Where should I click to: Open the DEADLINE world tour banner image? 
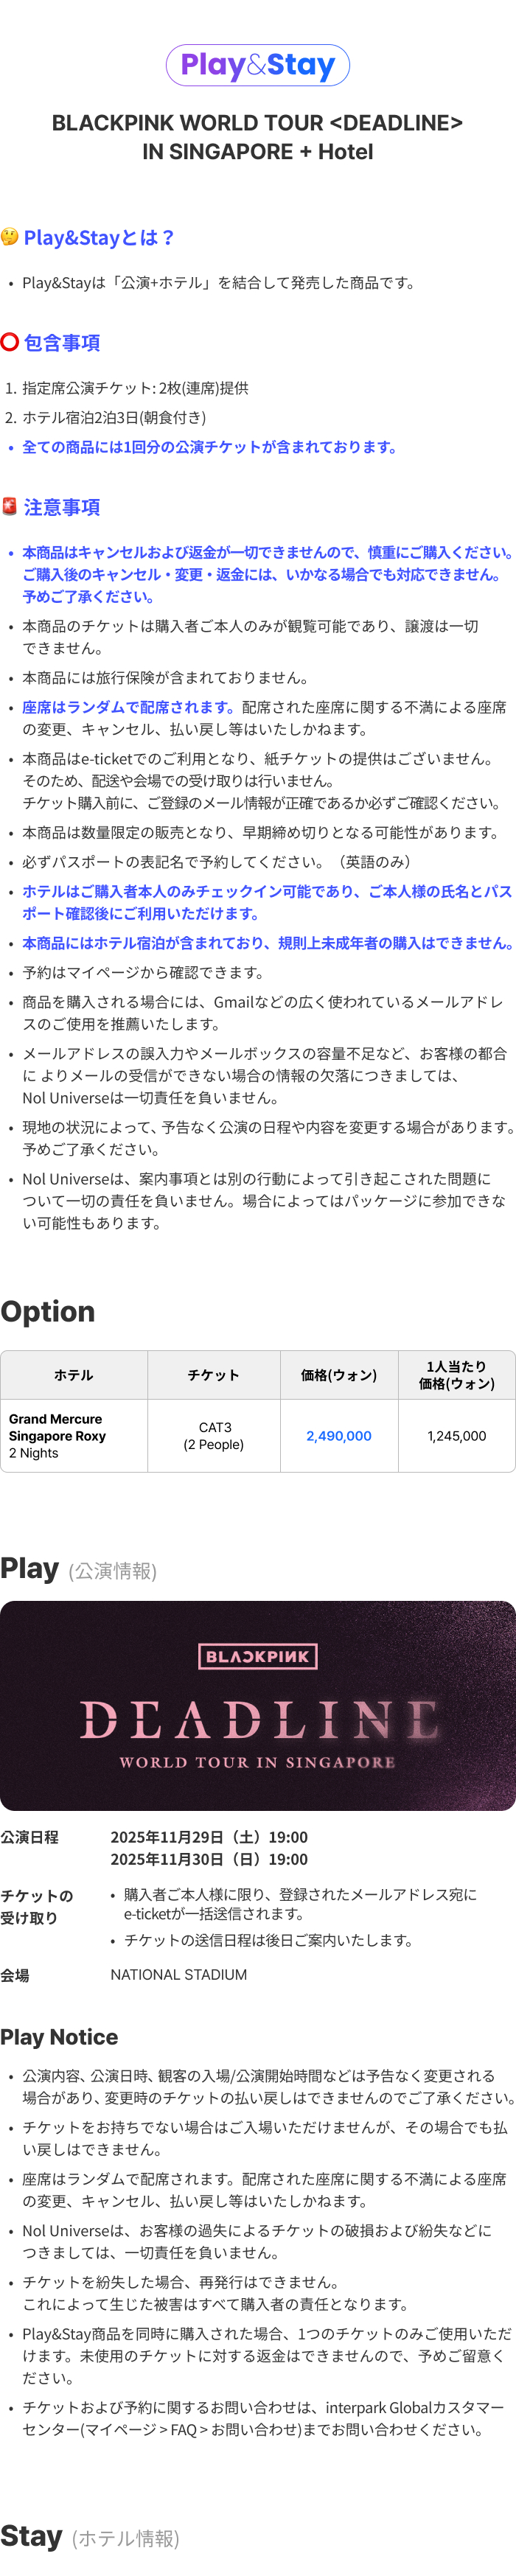pyautogui.click(x=258, y=1706)
